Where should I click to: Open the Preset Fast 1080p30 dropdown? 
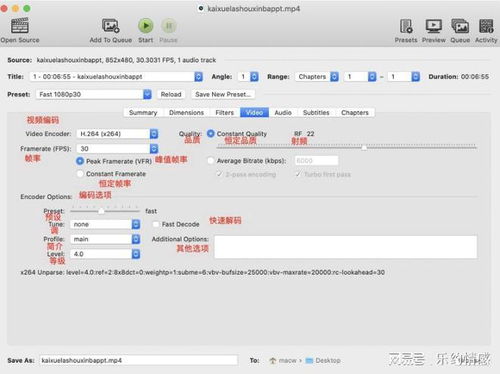(94, 94)
